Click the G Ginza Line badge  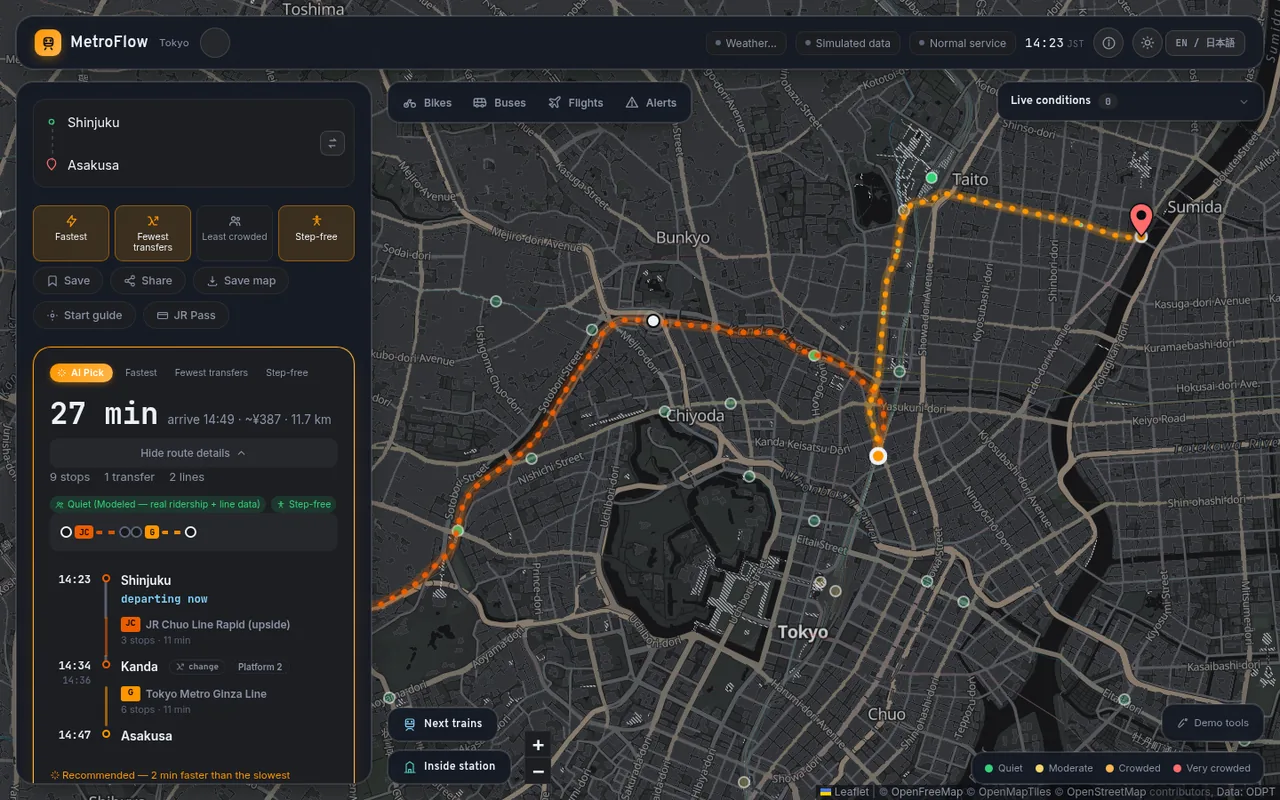pyautogui.click(x=130, y=693)
